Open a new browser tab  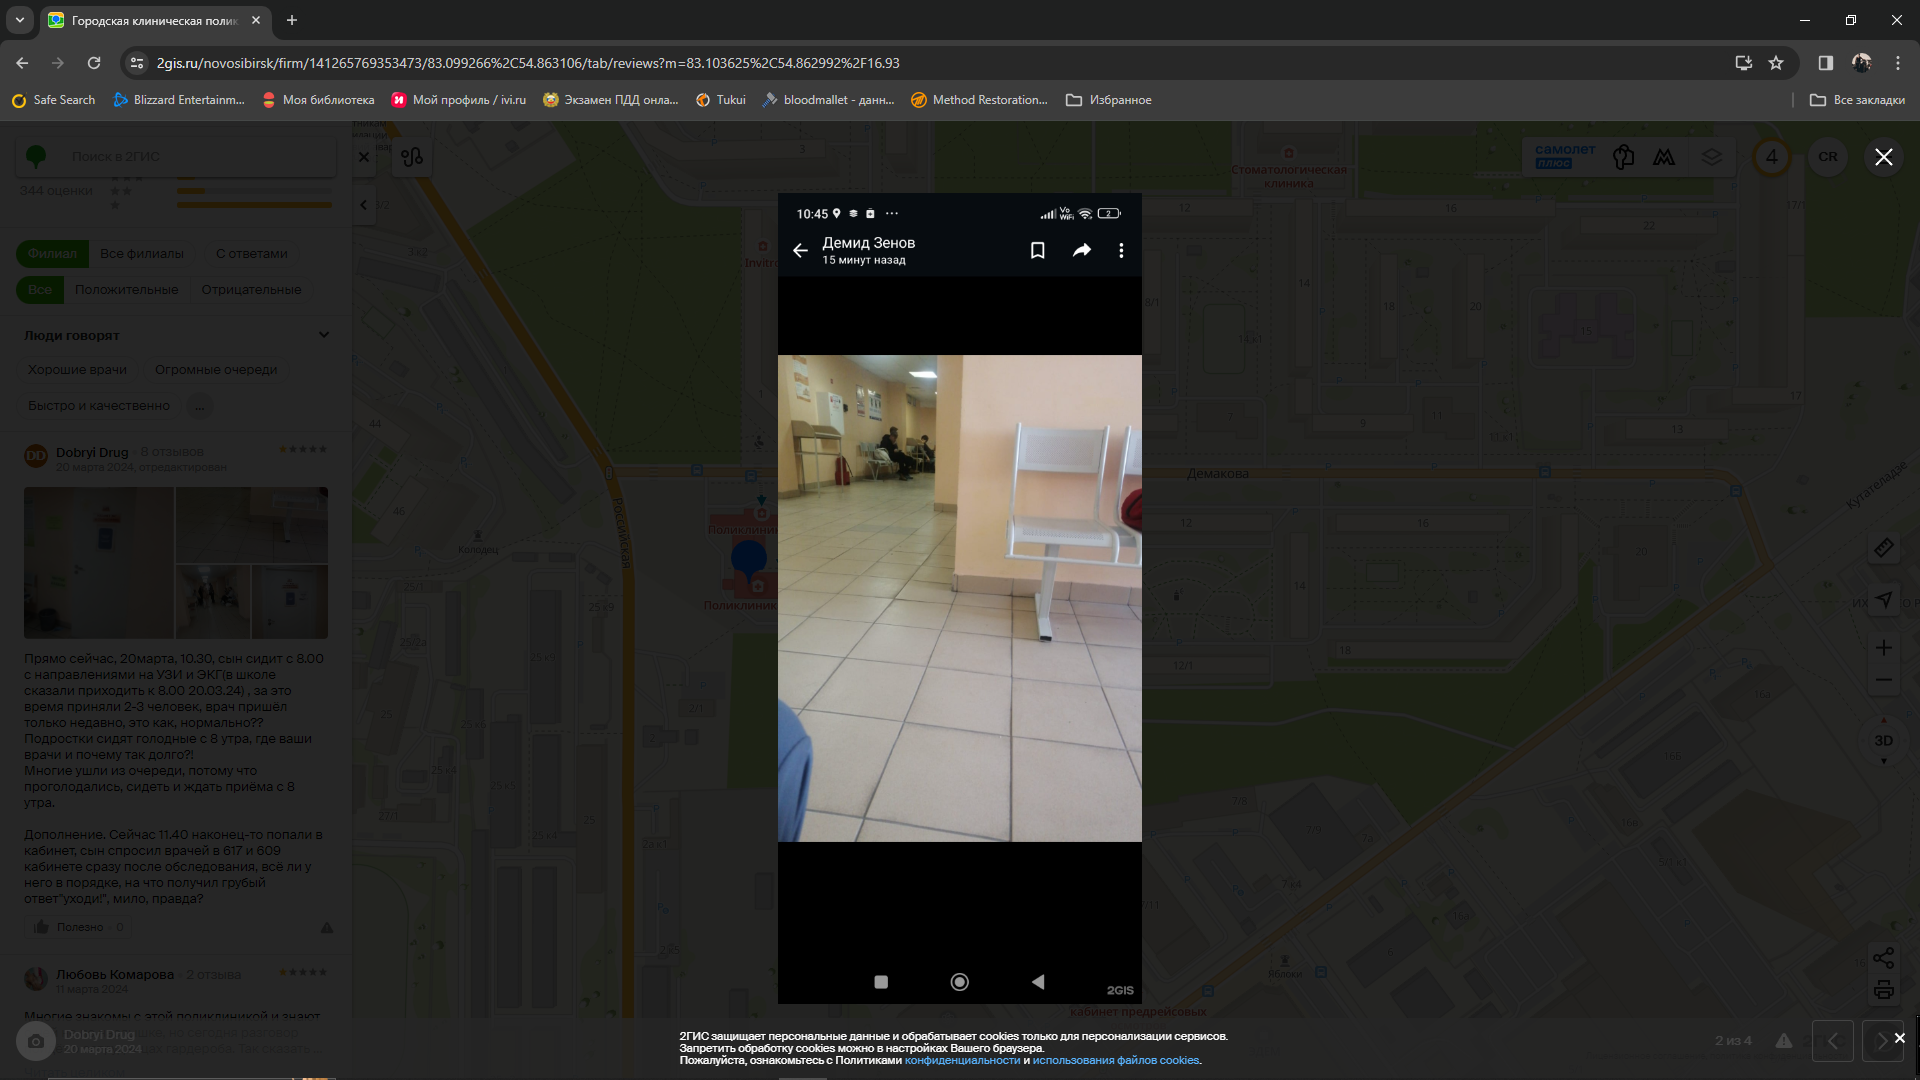(291, 20)
